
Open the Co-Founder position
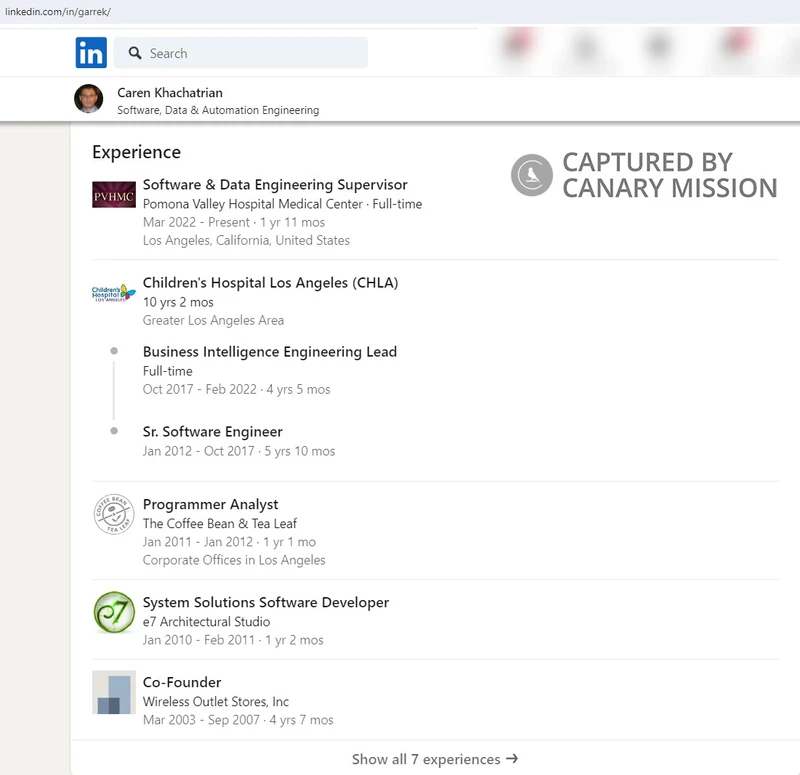pos(182,683)
